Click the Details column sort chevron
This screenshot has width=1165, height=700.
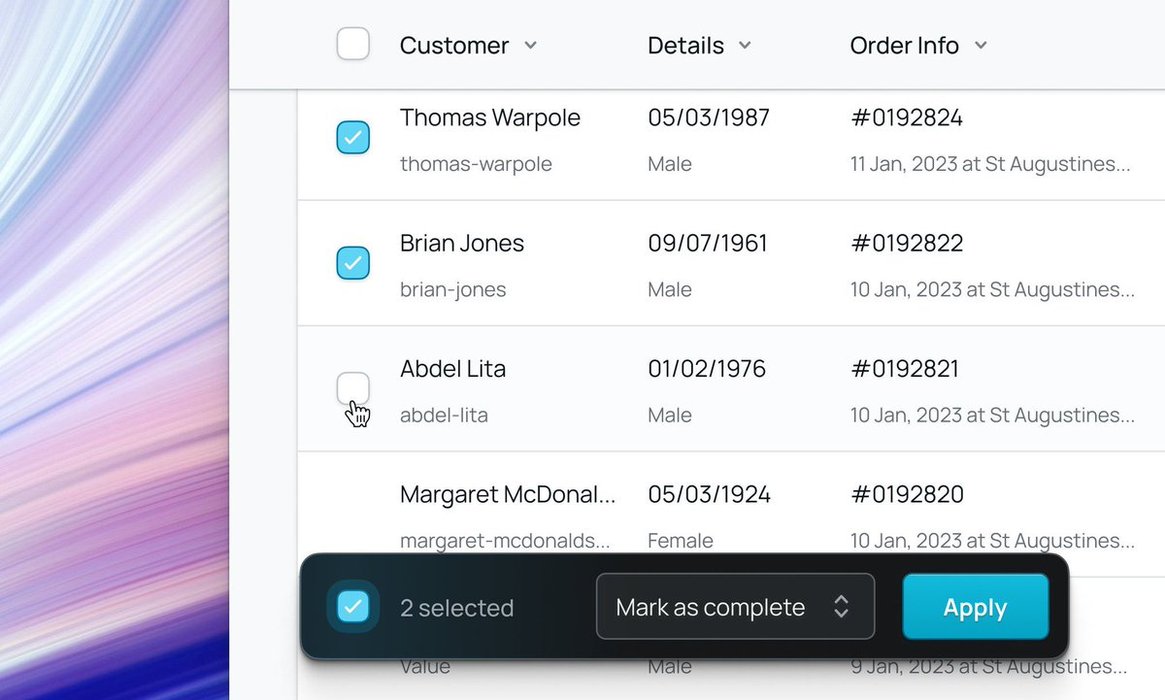[x=745, y=45]
